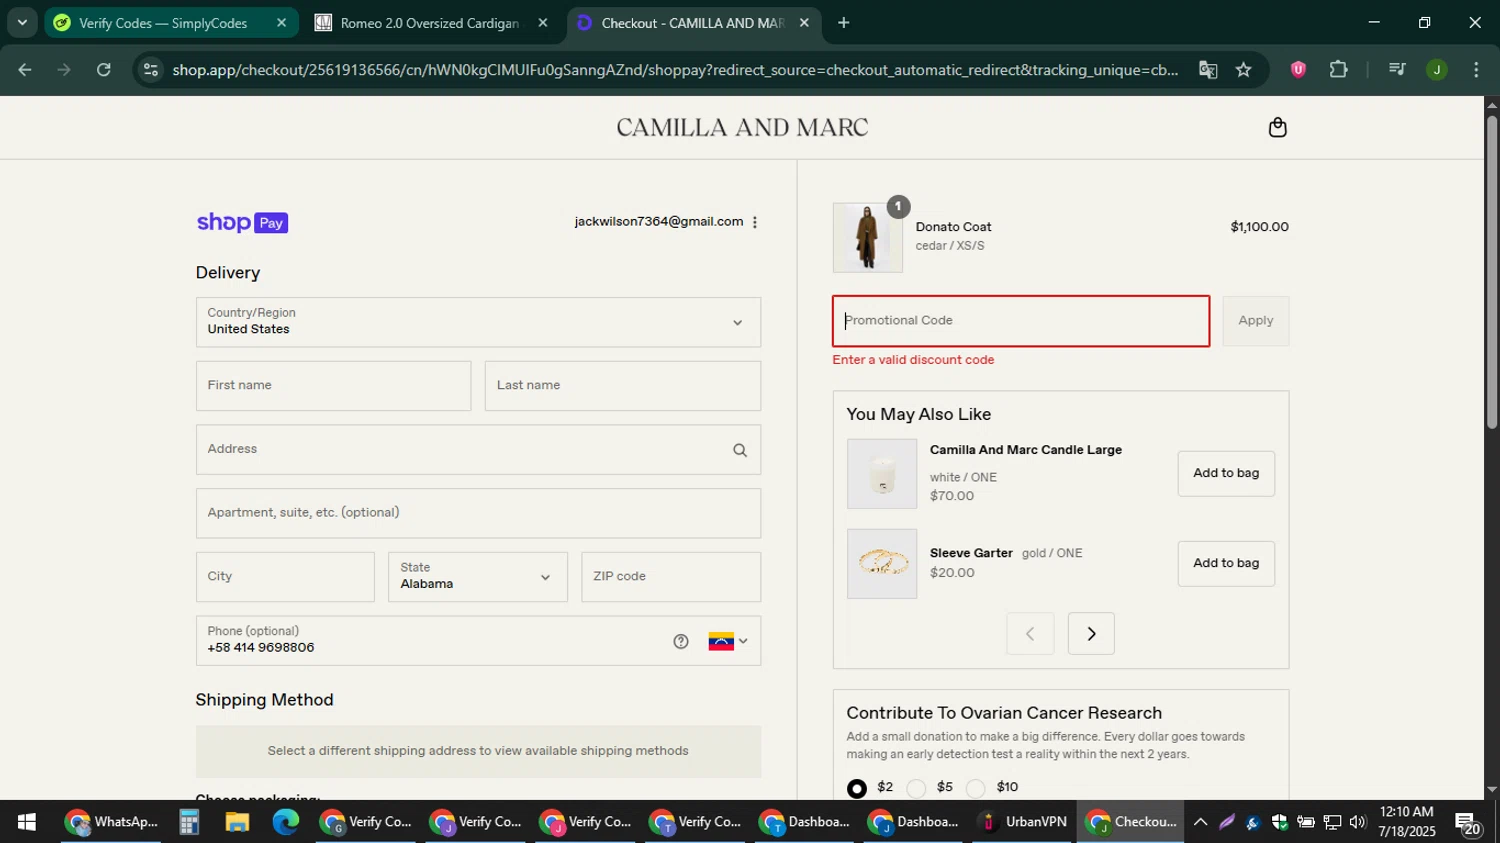Viewport: 1500px width, 843px height.
Task: Click the Apartment, suite, etc. field
Action: point(478,513)
